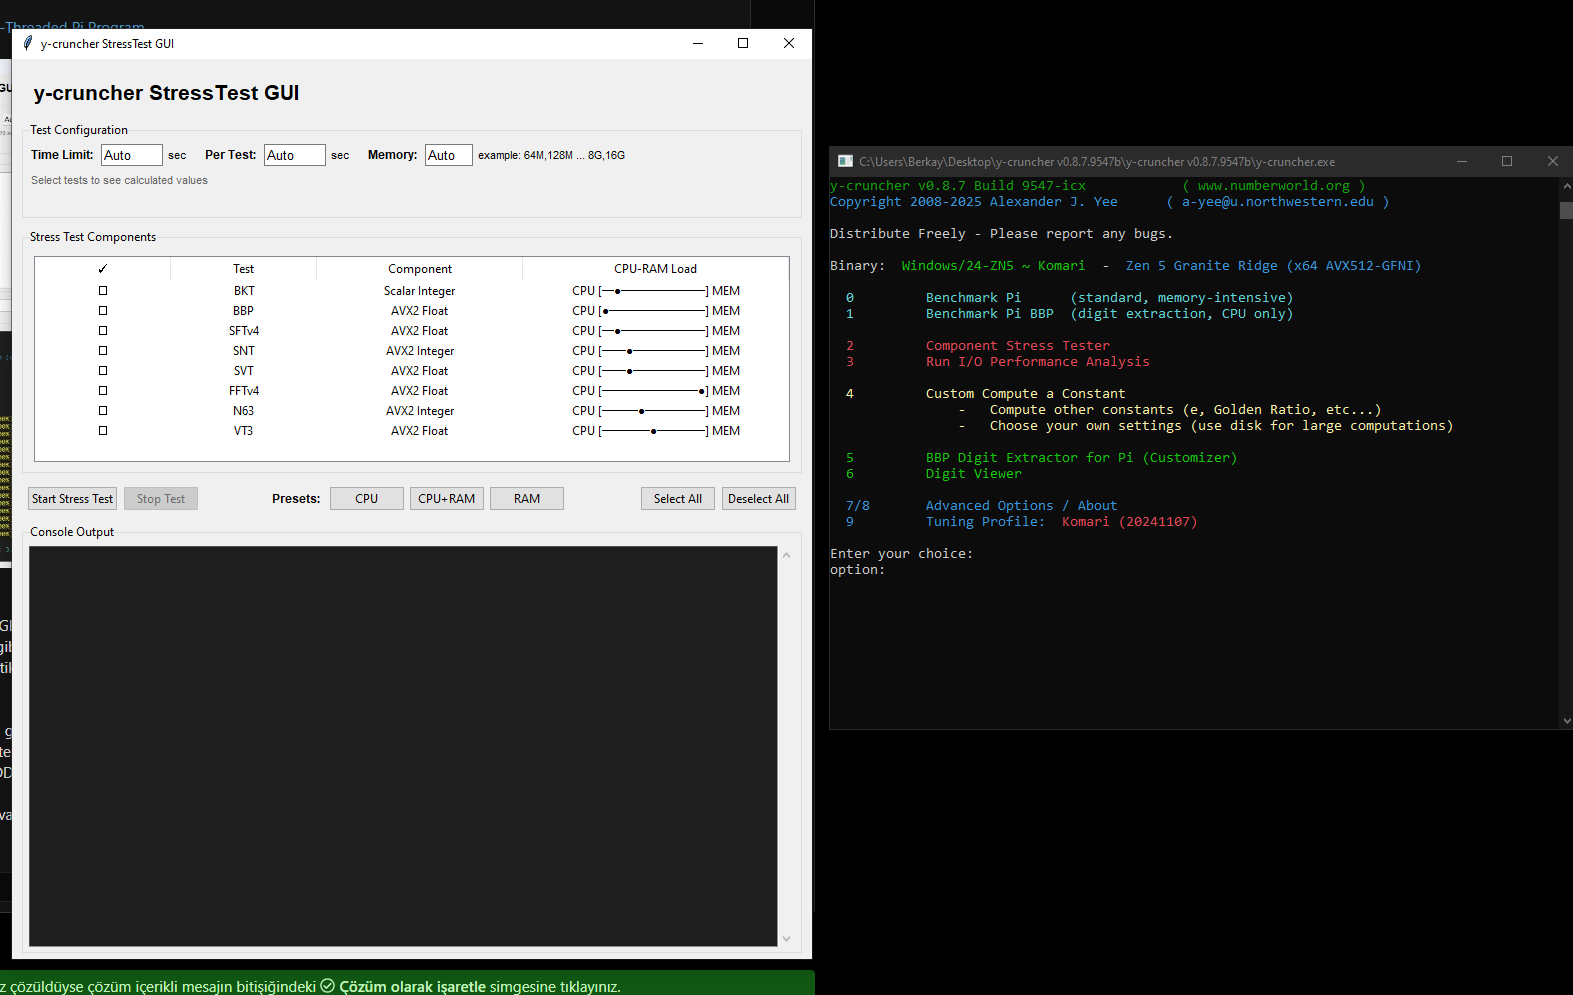Click the BKT CPU-RAM load indicator
Screen dimensions: 1573x995
point(656,291)
